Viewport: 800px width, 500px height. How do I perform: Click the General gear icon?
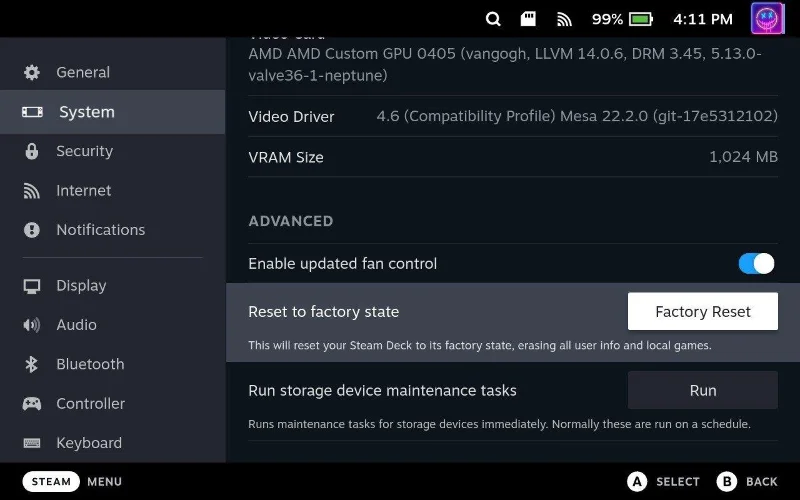pos(32,73)
